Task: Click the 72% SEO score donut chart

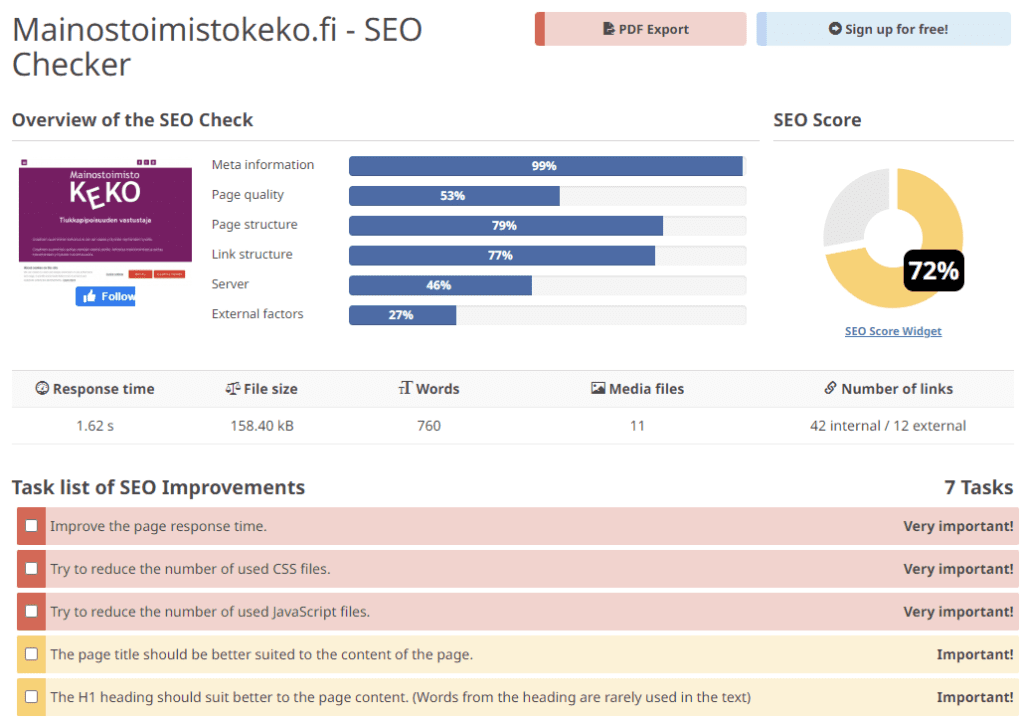Action: (x=893, y=238)
